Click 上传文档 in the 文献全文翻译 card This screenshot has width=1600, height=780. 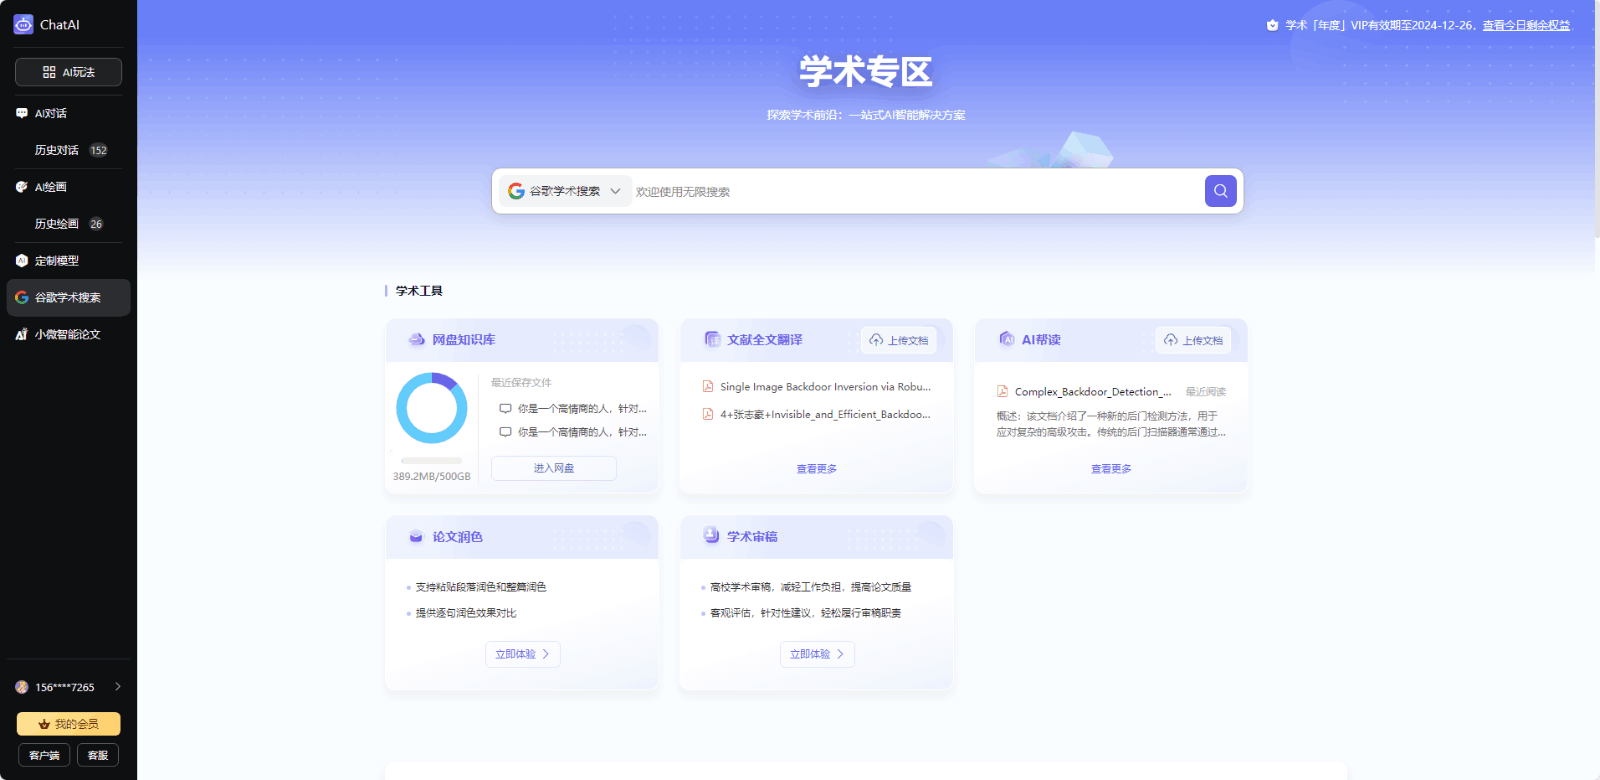point(899,340)
